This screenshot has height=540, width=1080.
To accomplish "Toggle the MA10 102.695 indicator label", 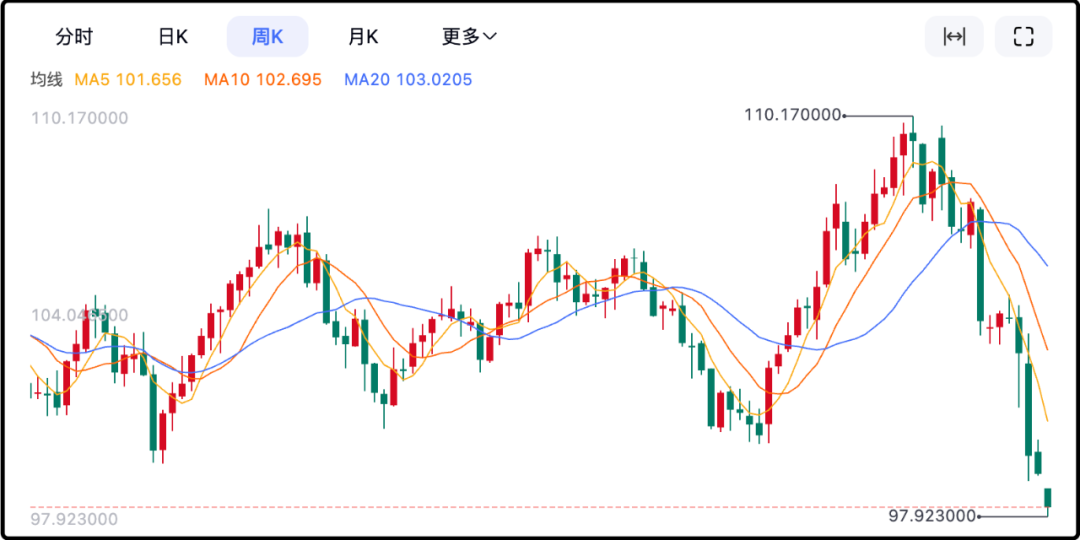I will tap(263, 79).
